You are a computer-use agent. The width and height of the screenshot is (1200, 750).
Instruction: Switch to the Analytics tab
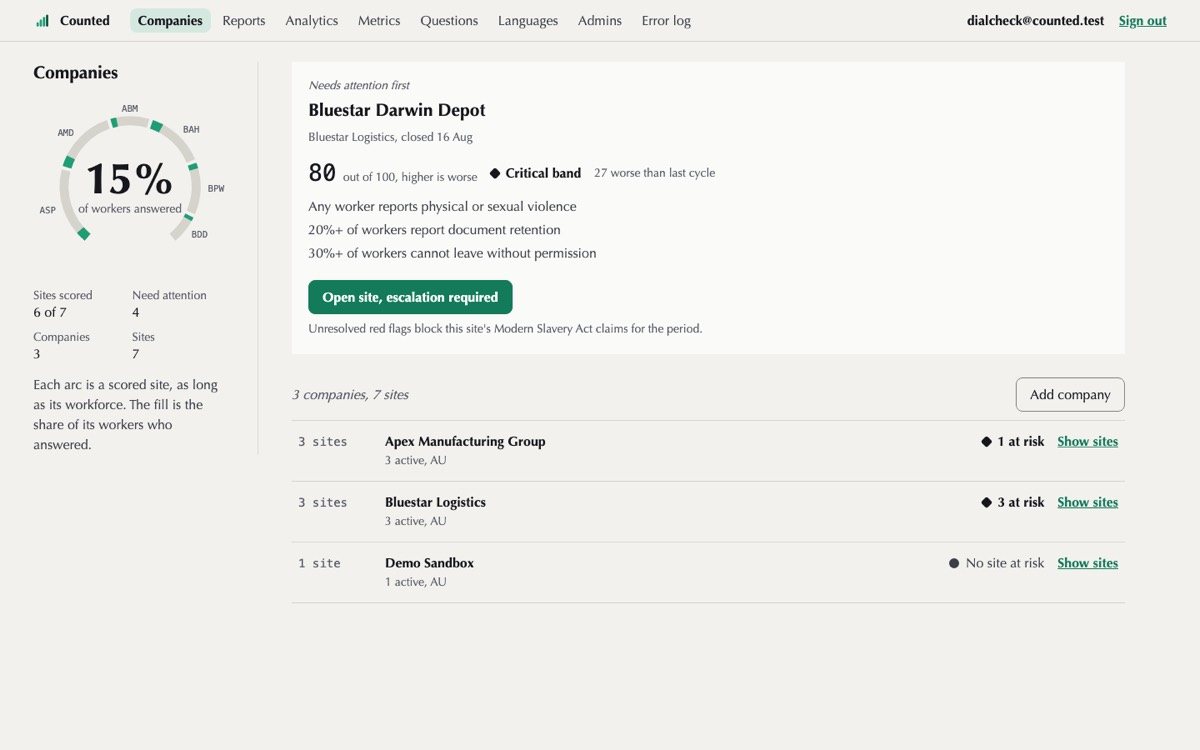pyautogui.click(x=311, y=20)
